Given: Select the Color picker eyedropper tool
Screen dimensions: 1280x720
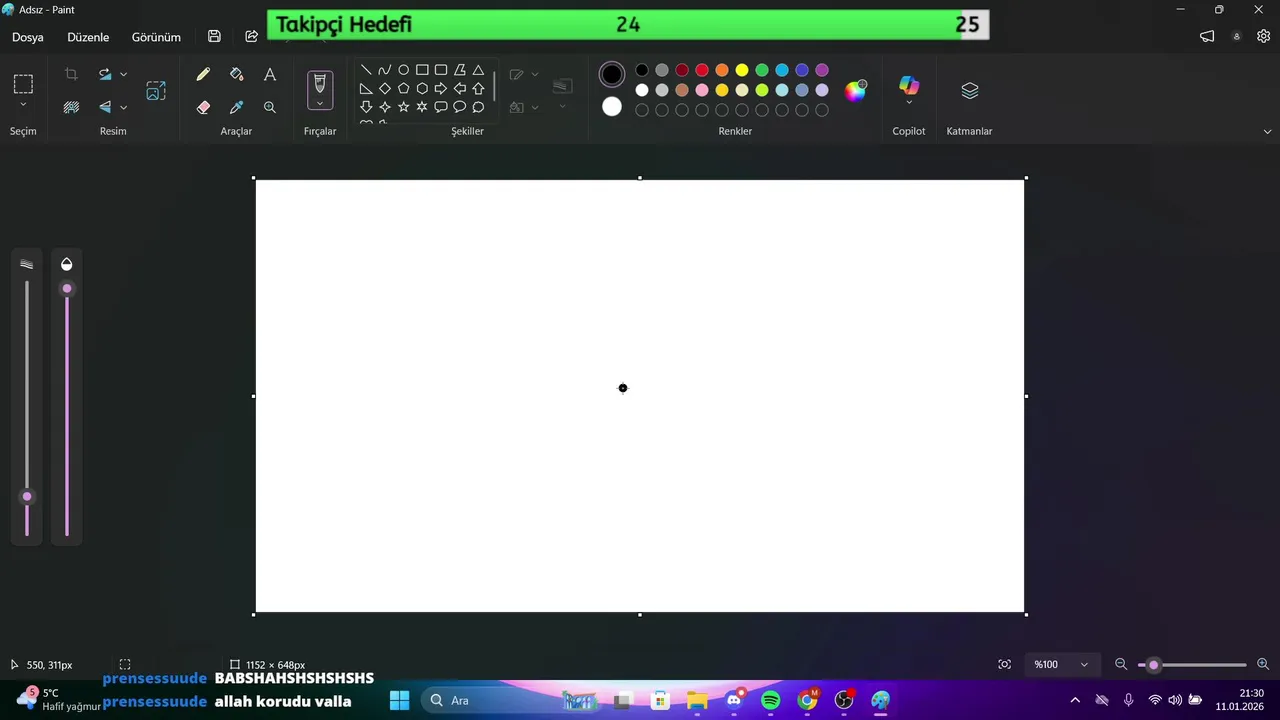Looking at the screenshot, I should click(x=237, y=107).
